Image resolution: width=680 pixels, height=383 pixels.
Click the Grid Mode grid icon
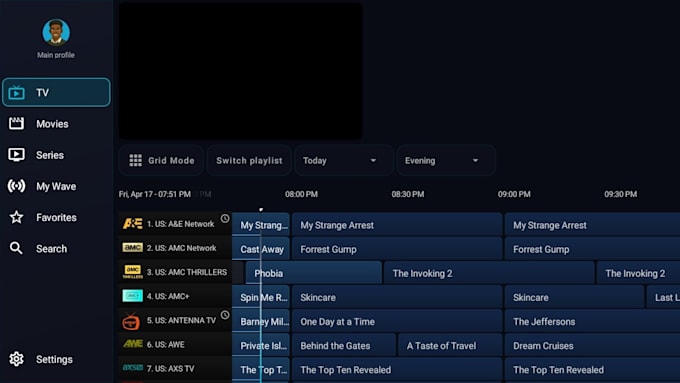pos(135,160)
